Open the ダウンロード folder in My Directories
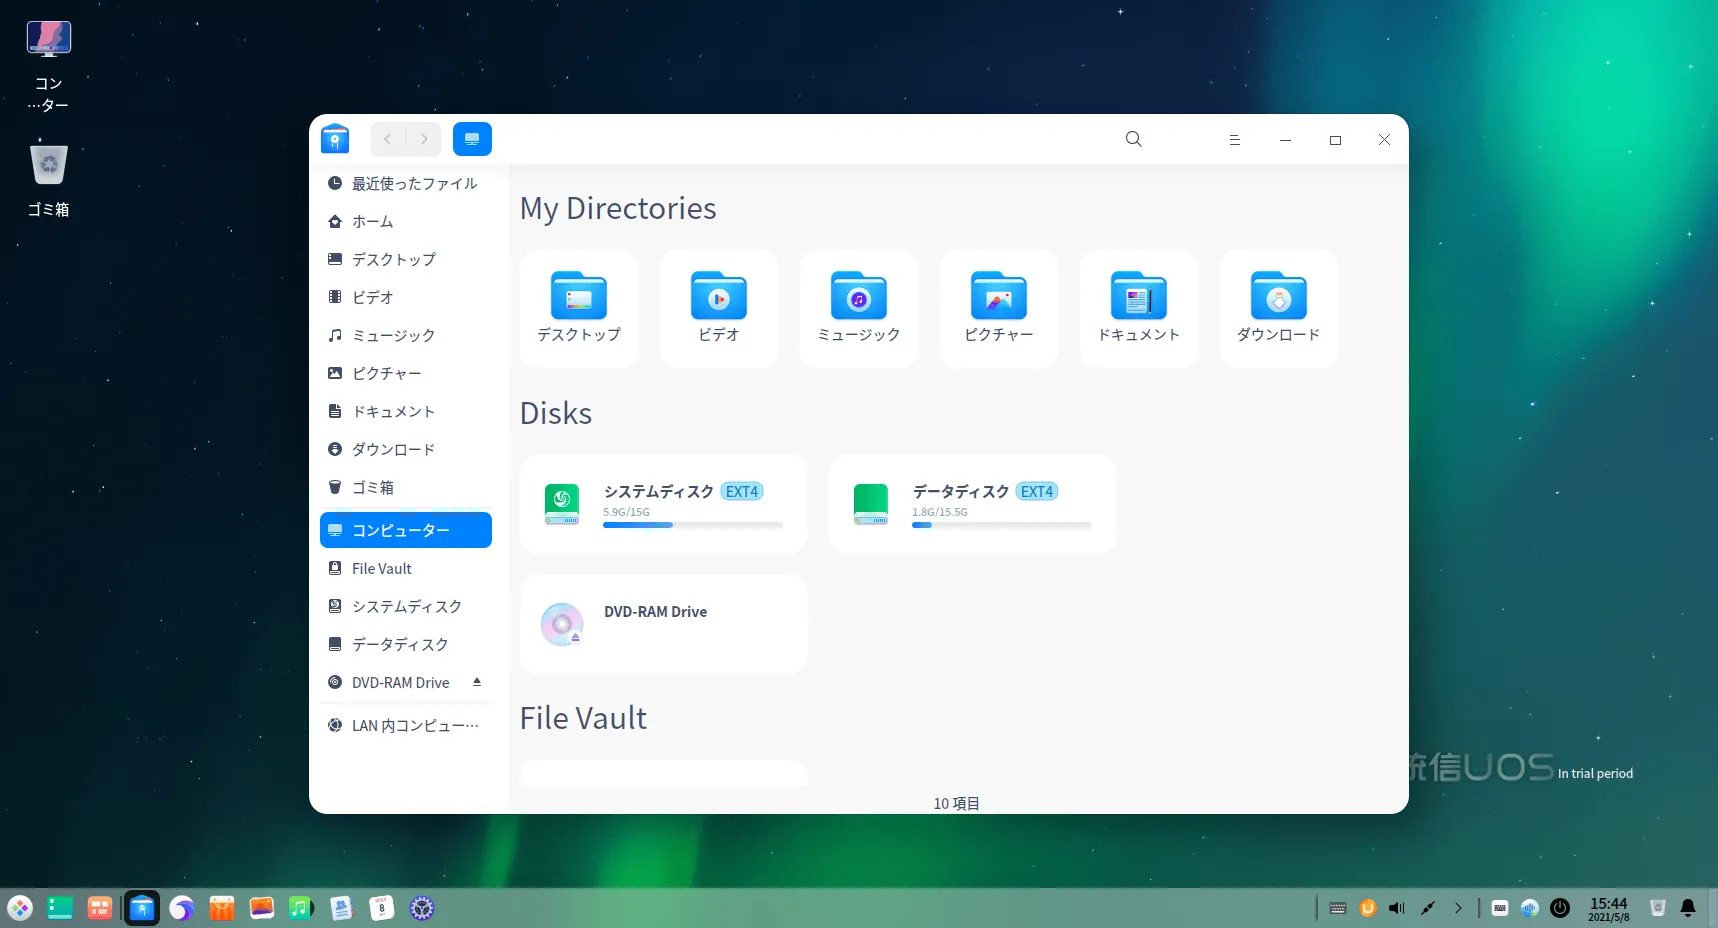Image resolution: width=1718 pixels, height=928 pixels. tap(1278, 298)
